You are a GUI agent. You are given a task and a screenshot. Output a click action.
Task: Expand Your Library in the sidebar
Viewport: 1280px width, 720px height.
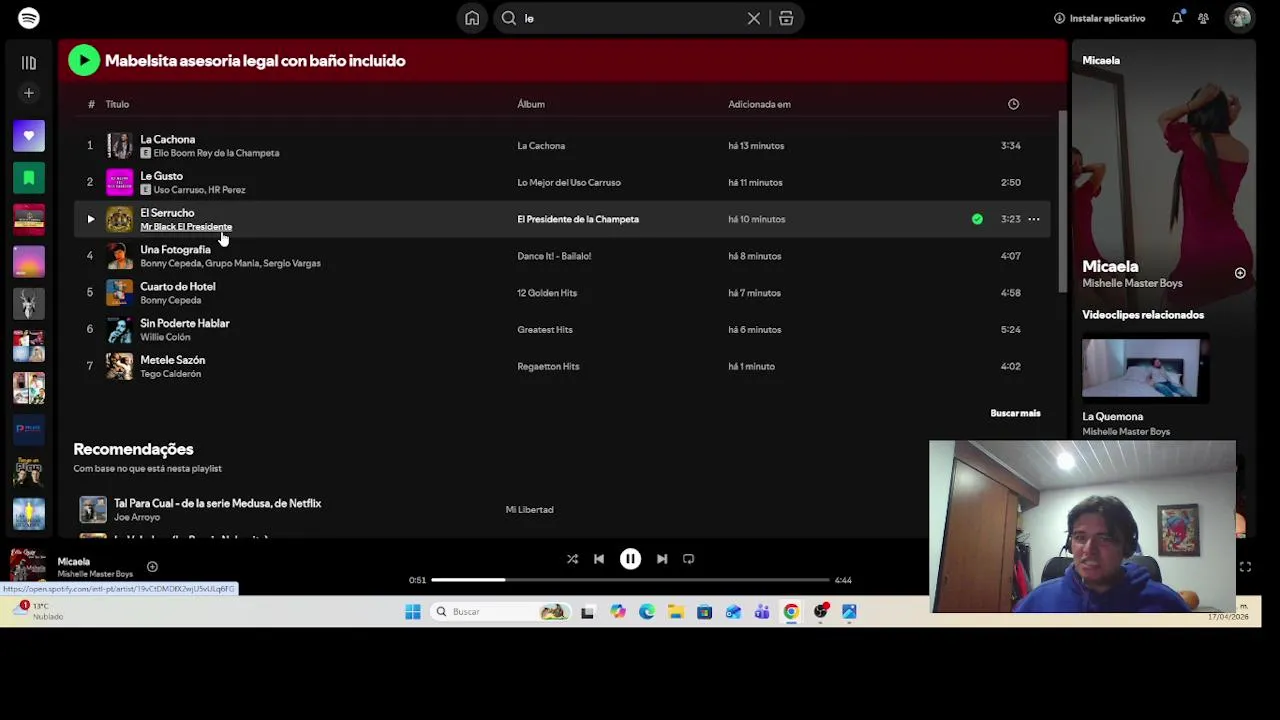28,63
